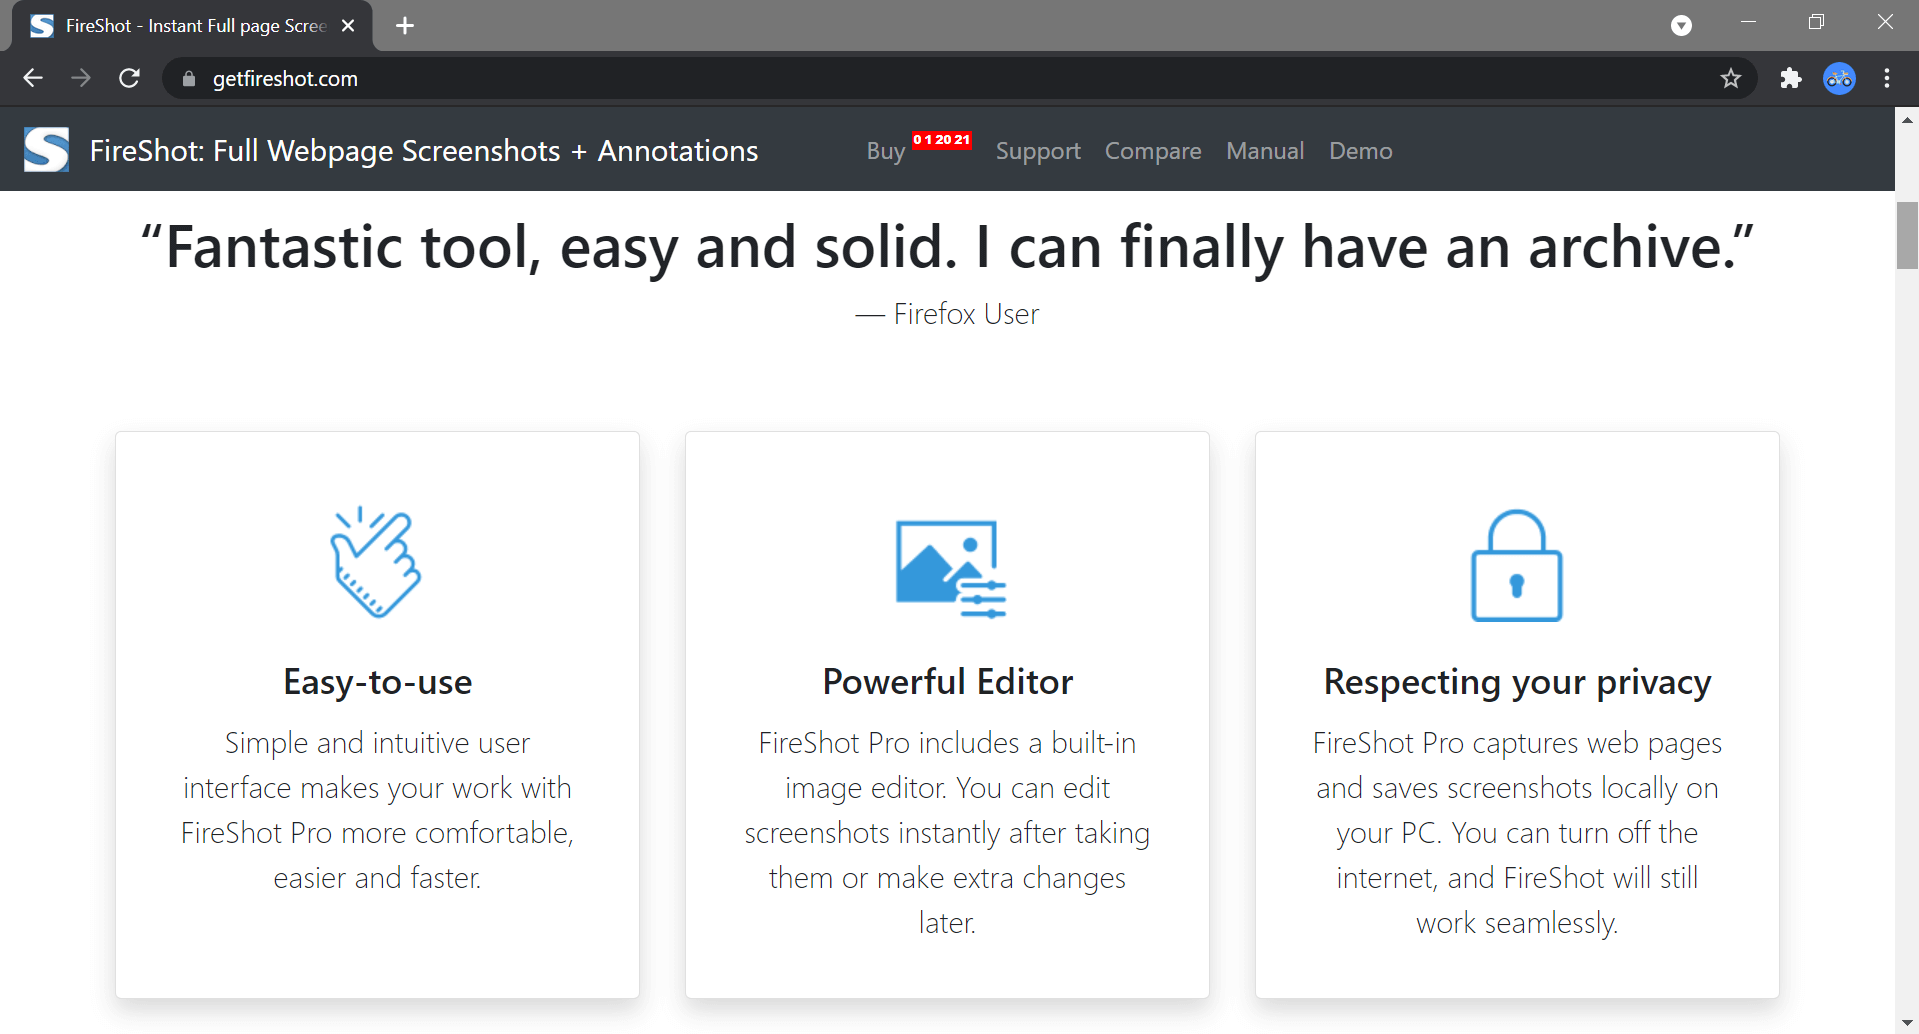Minimize the Chrome window
This screenshot has height=1034, width=1919.
(x=1748, y=22)
